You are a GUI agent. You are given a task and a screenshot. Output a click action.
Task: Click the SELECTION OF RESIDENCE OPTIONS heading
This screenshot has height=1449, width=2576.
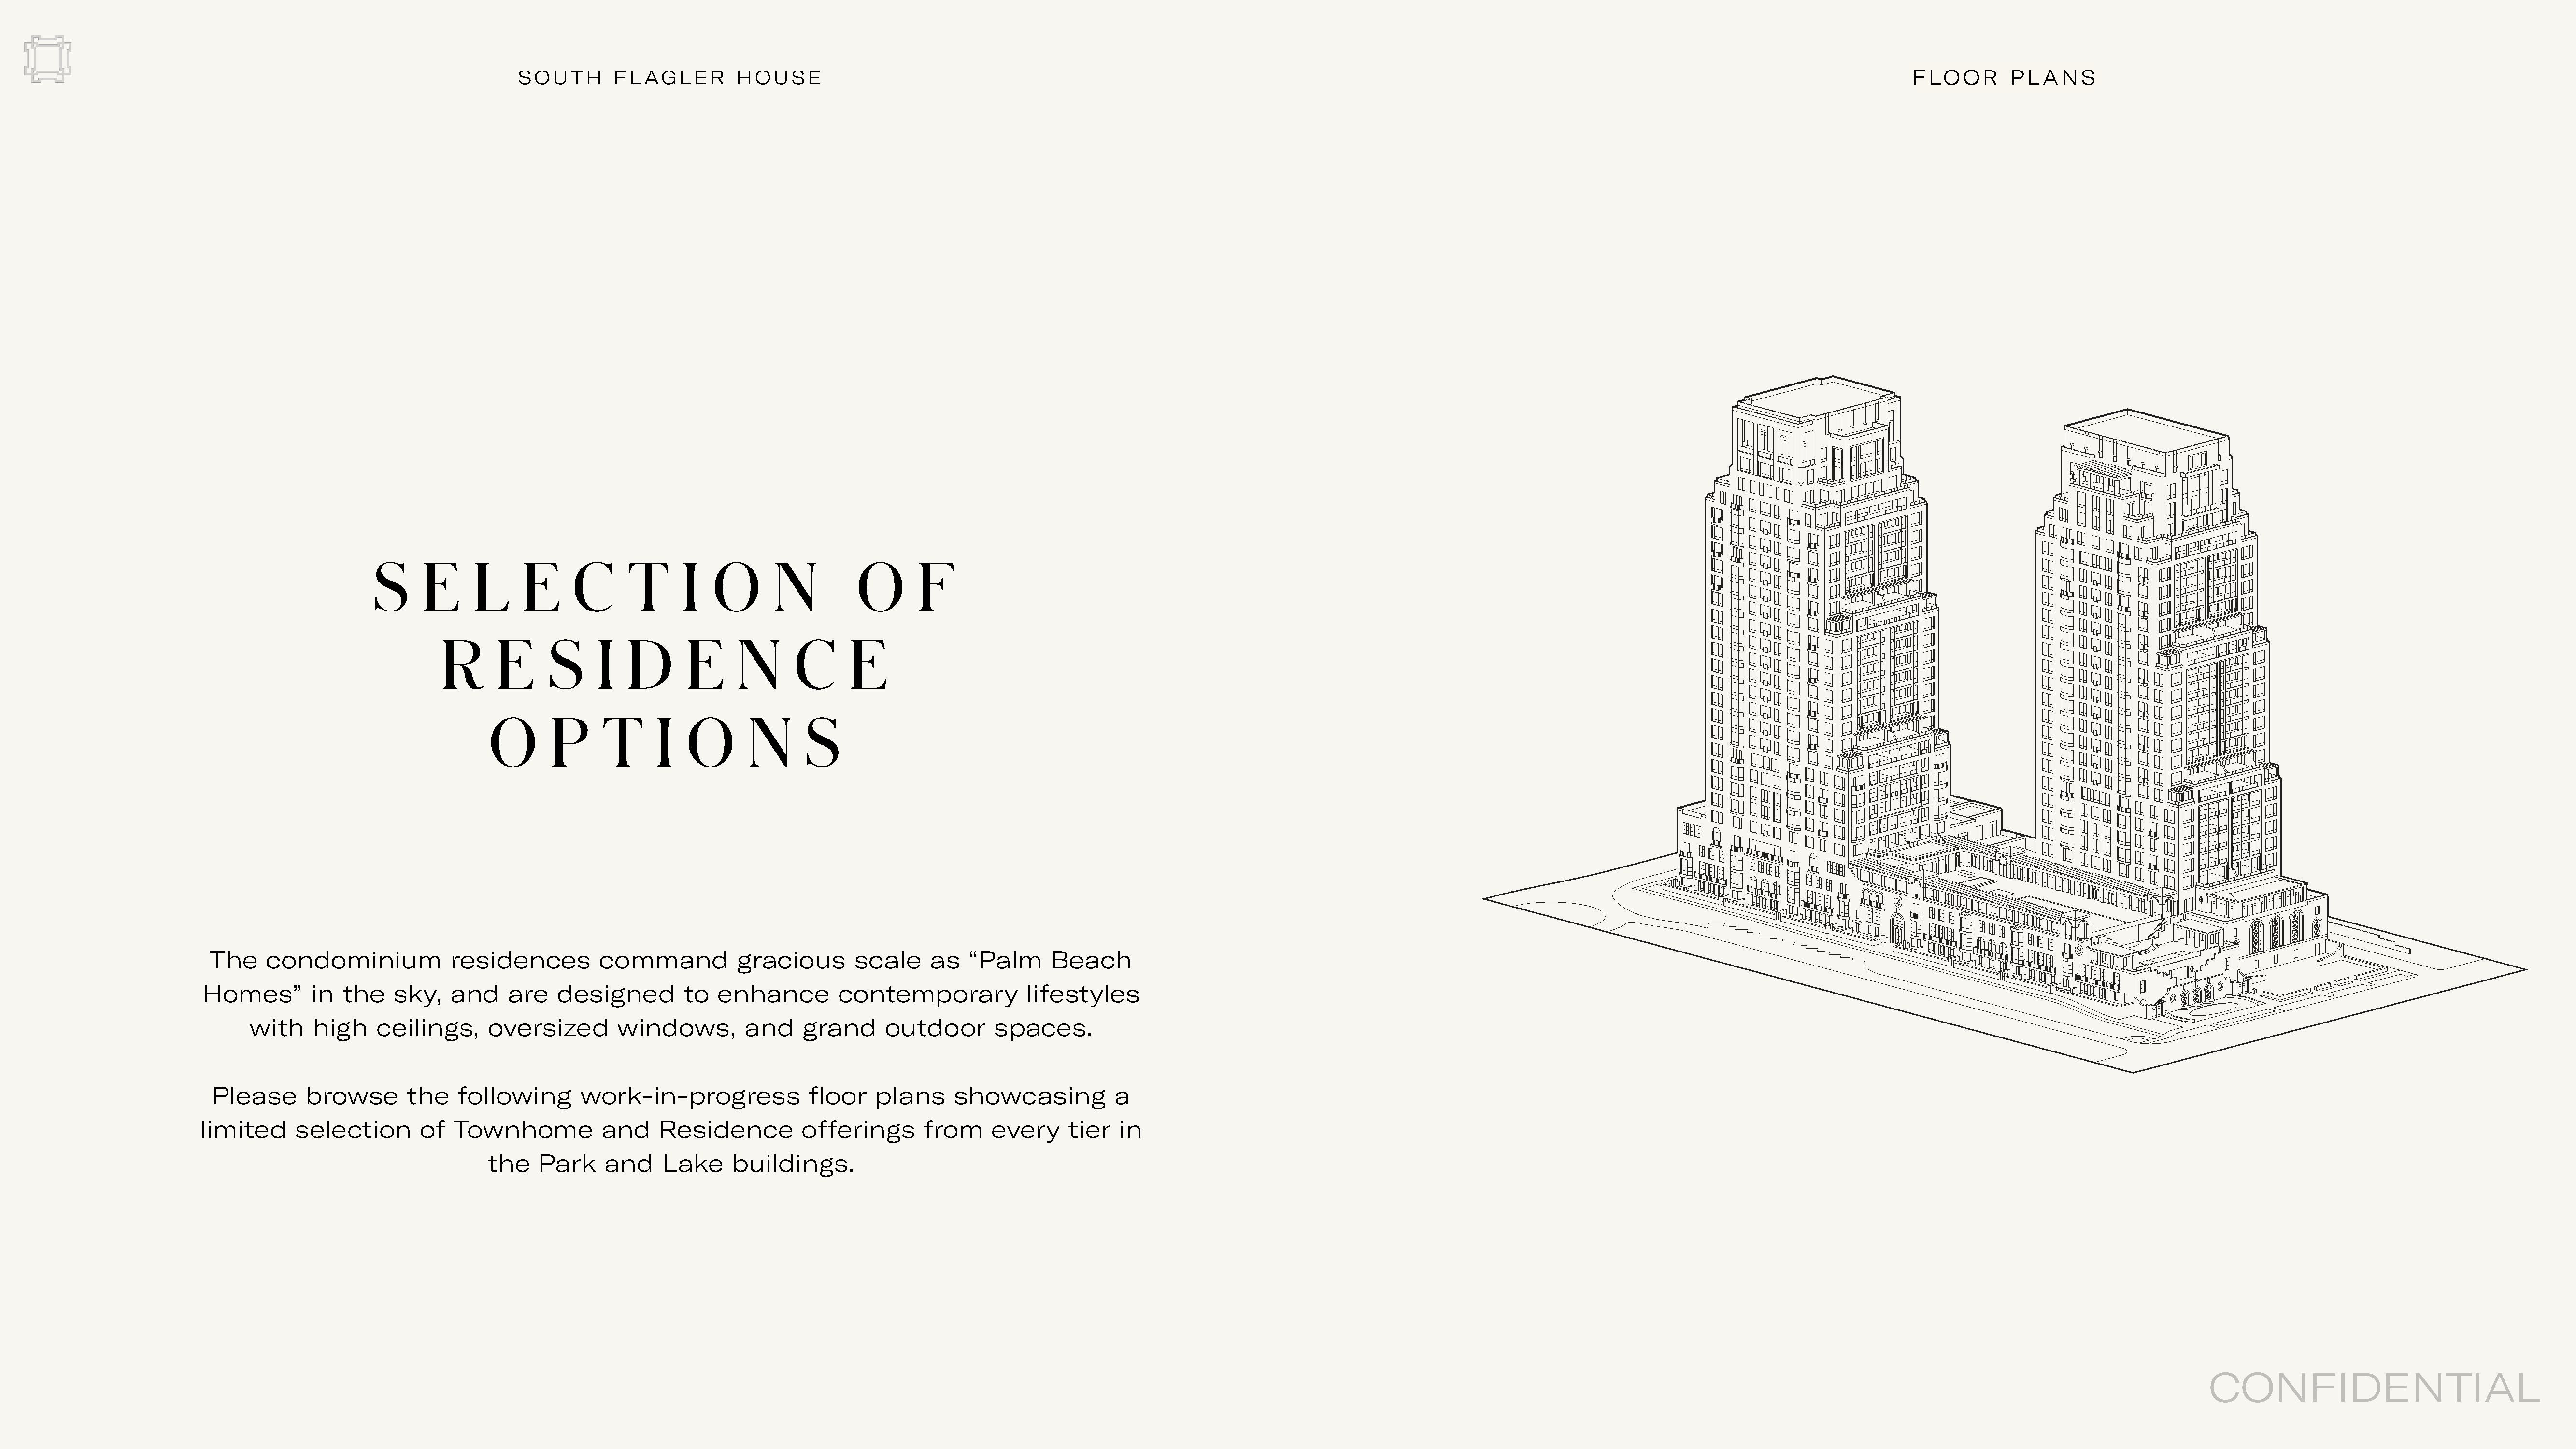(666, 664)
